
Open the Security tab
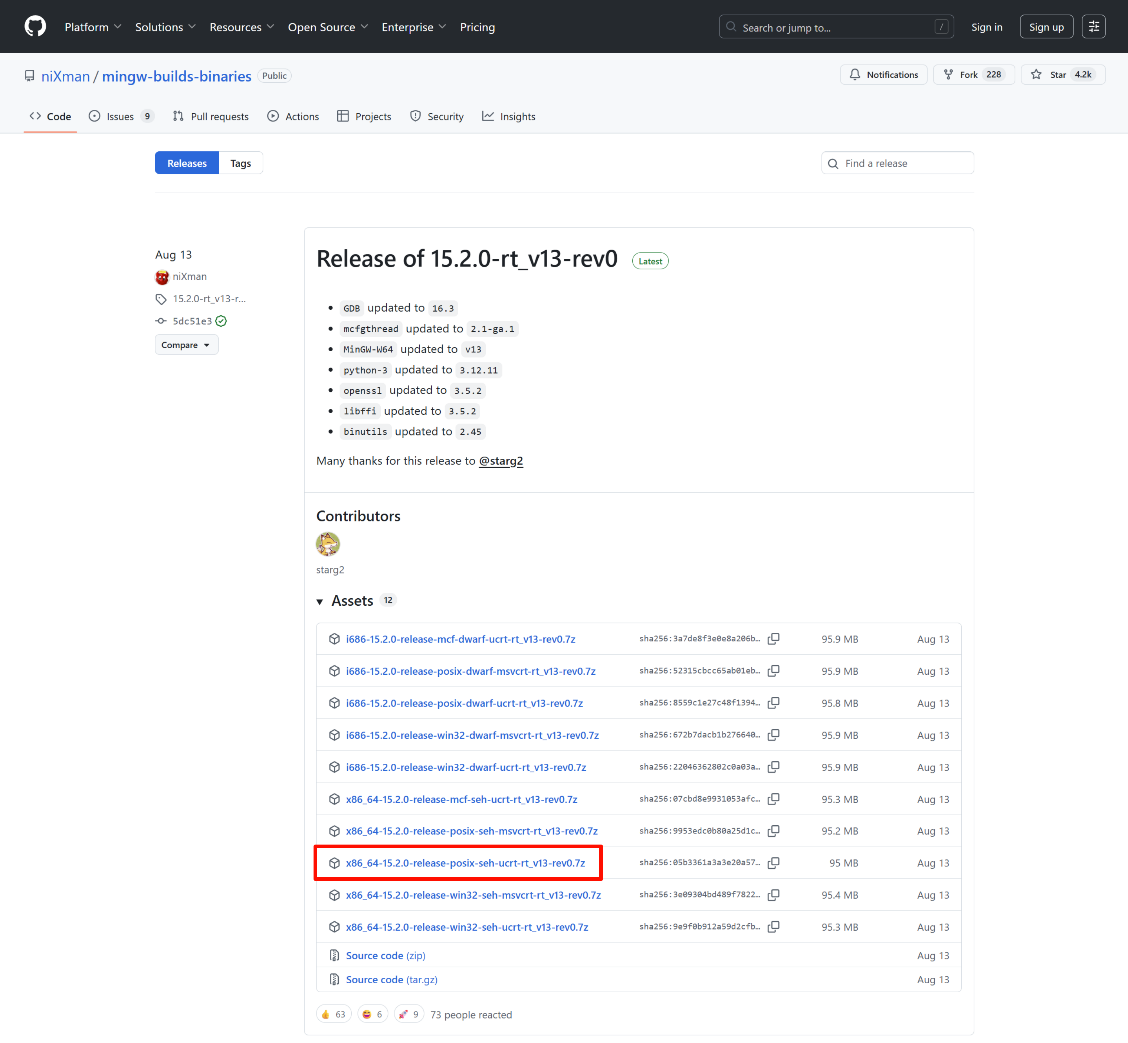(x=437, y=117)
